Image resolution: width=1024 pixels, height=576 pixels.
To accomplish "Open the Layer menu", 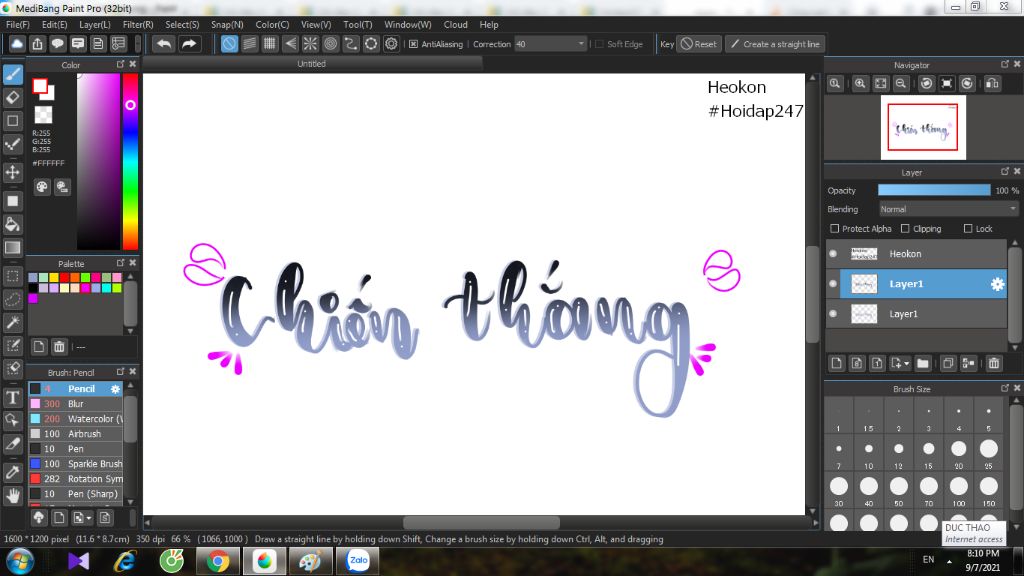I will pyautogui.click(x=95, y=25).
